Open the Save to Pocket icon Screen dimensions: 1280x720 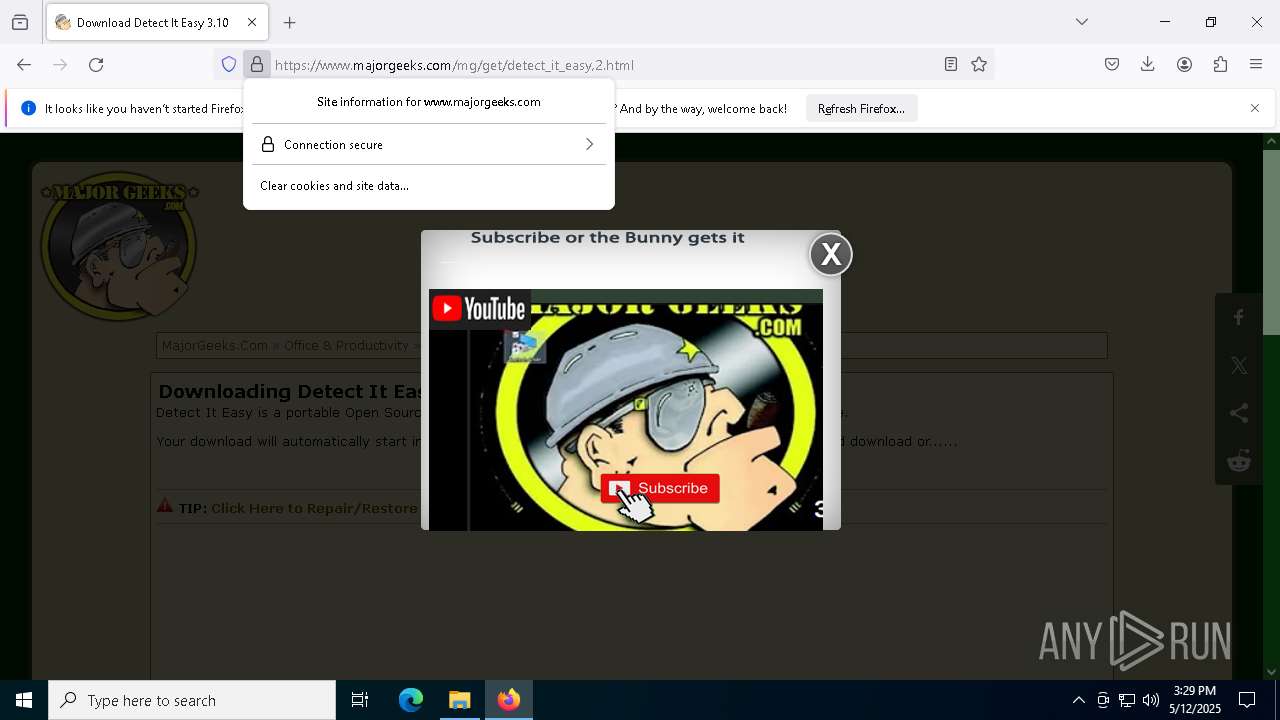[1112, 65]
